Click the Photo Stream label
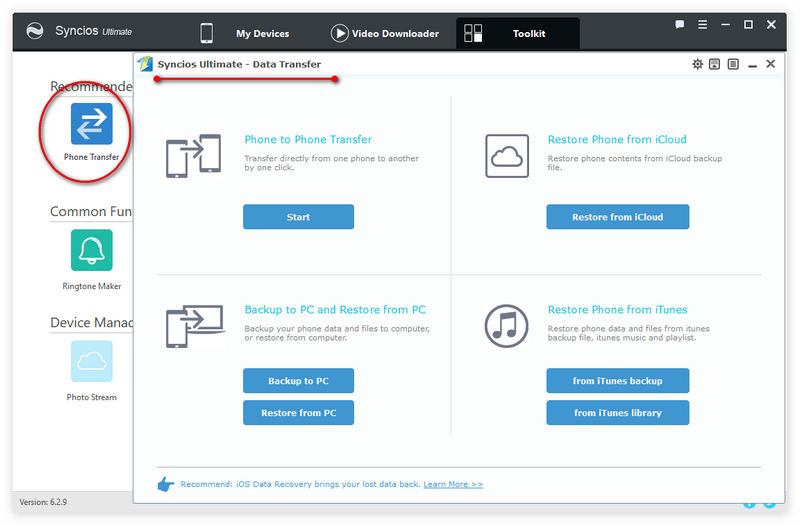The height and width of the screenshot is (526, 800). 91,397
